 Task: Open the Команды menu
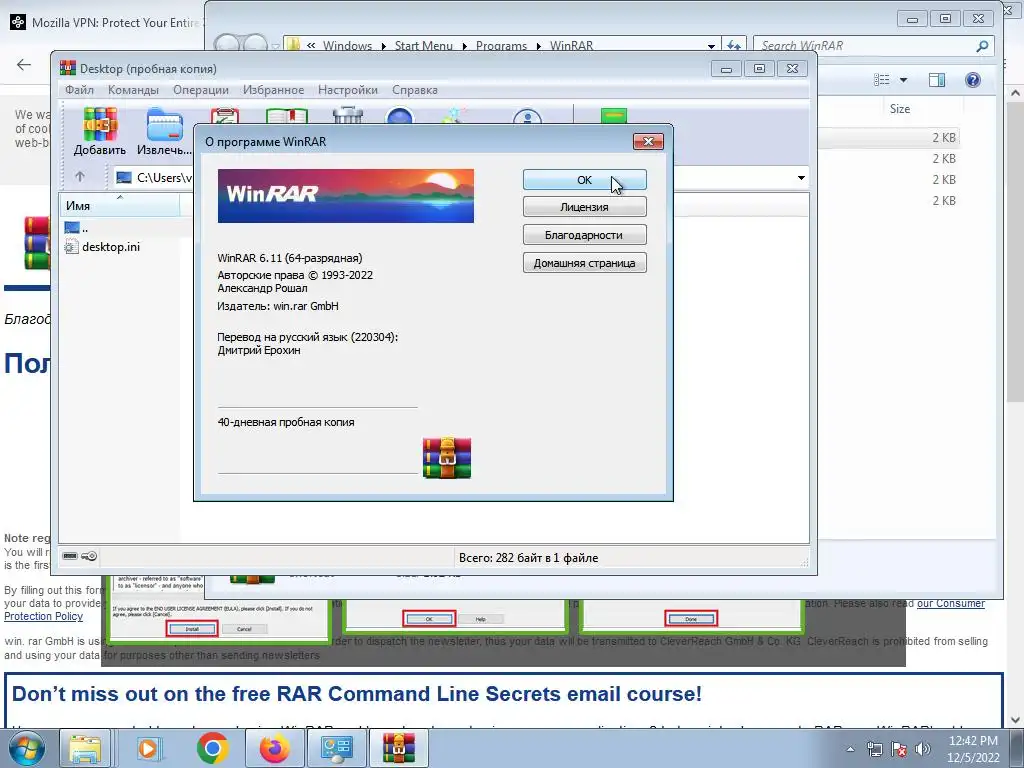pos(133,90)
